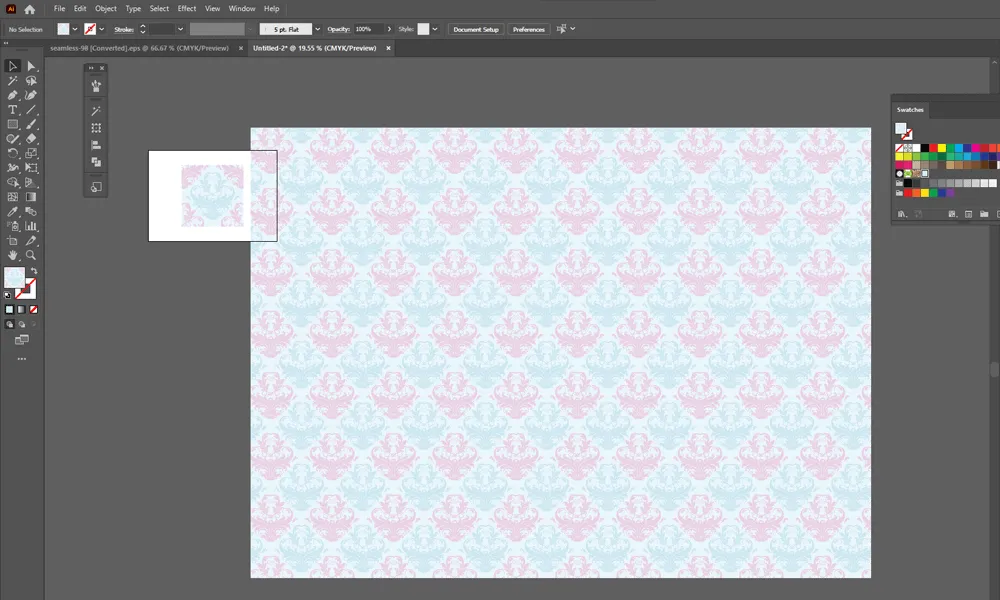Open Edit Toolbar three-dots button

[22, 359]
